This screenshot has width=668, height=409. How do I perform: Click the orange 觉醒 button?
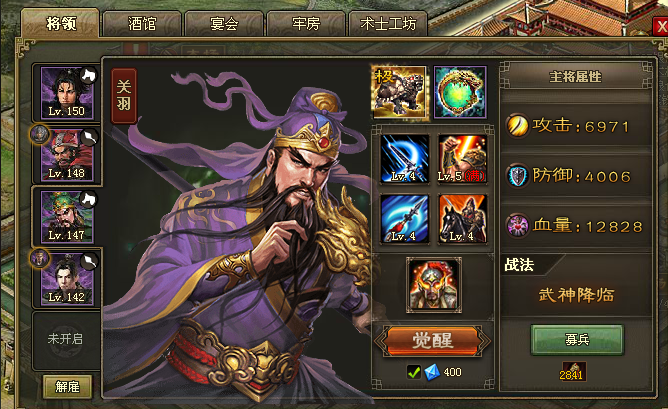(432, 340)
